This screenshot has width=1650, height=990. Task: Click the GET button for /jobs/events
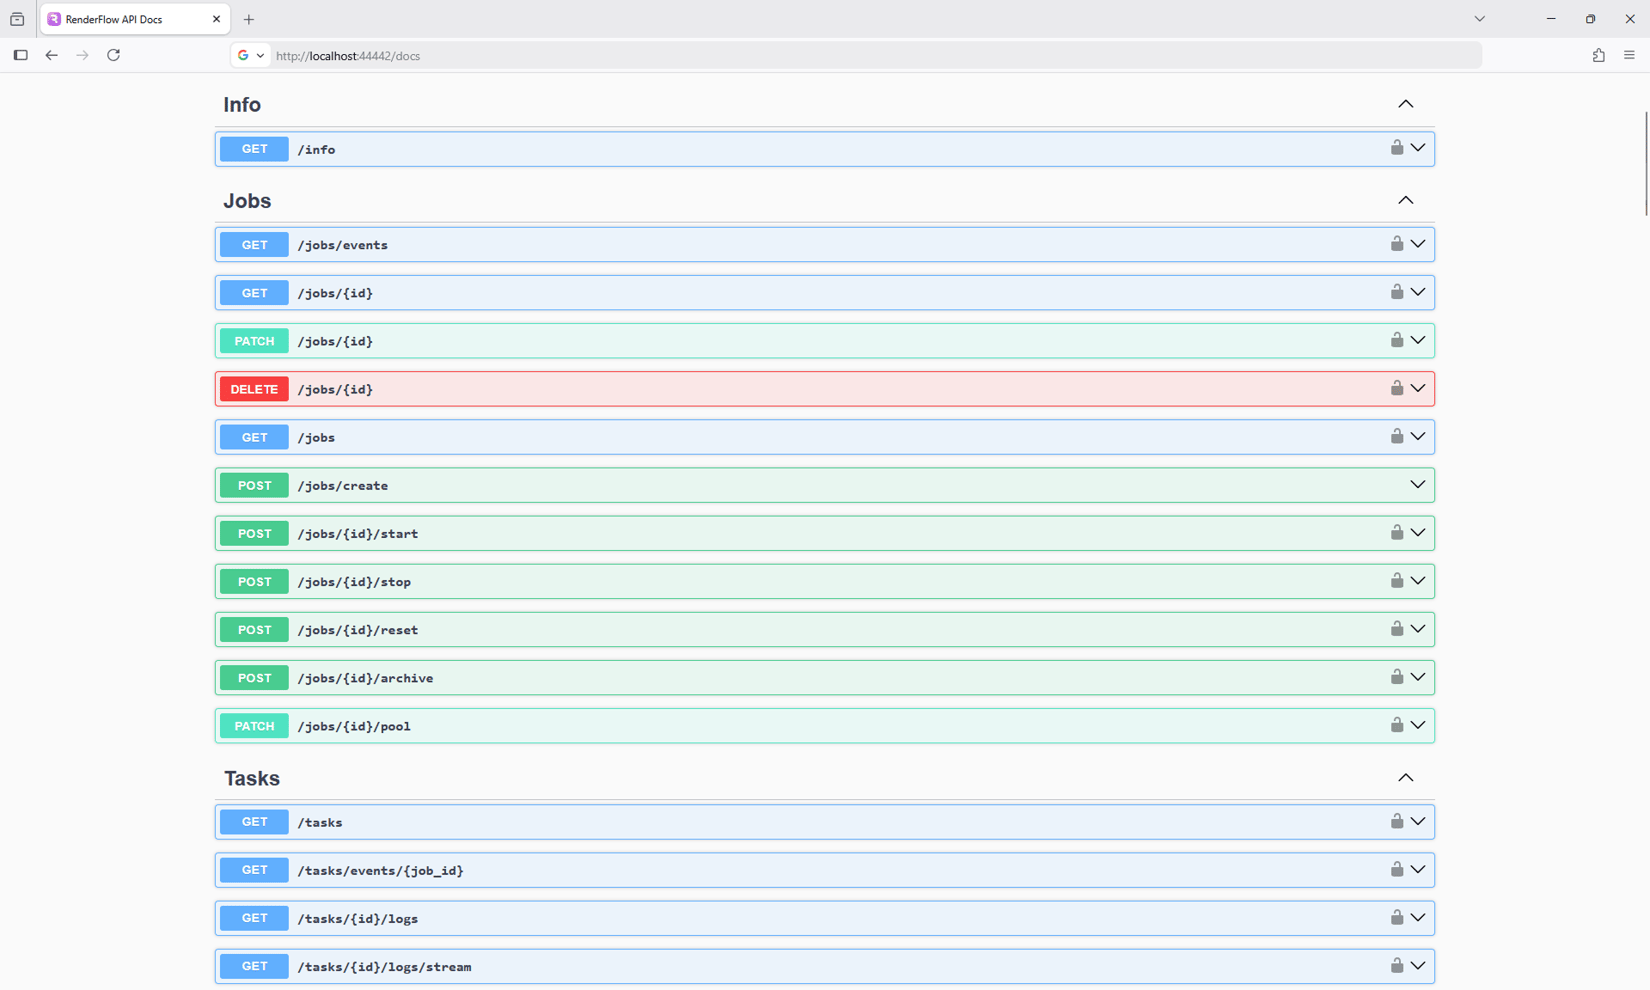[x=254, y=245]
